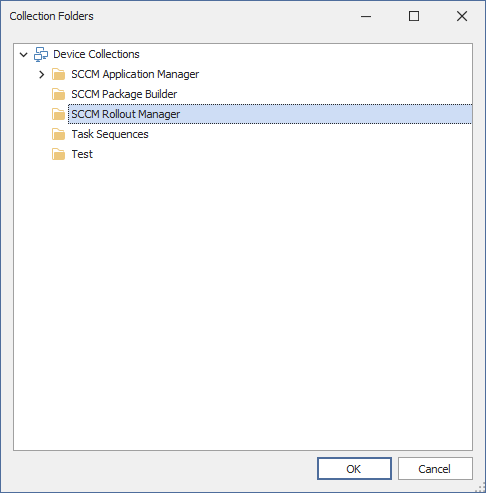The height and width of the screenshot is (493, 486).
Task: Dismiss dialog with Cancel button
Action: 435,469
